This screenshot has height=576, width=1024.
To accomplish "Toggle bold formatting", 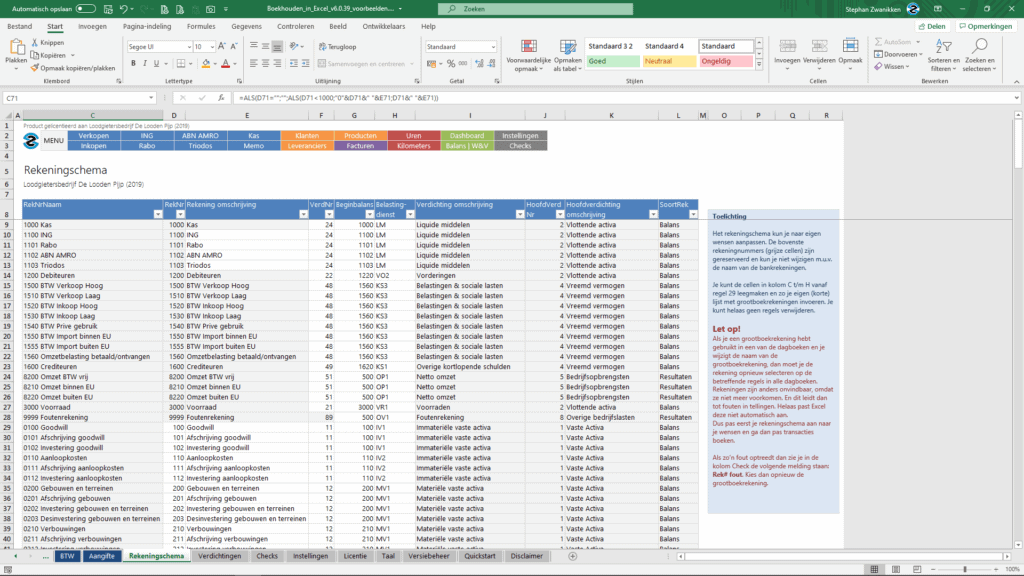I will click(x=133, y=62).
